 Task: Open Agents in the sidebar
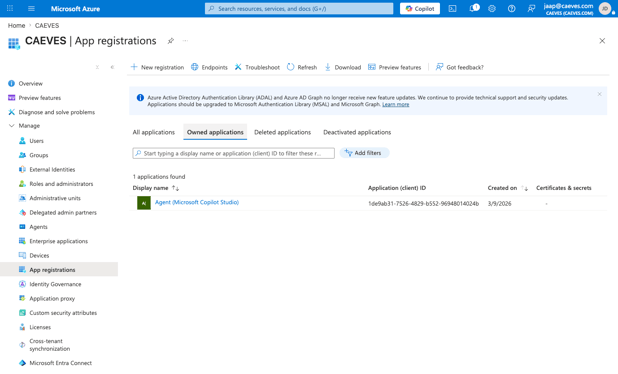pos(33,227)
